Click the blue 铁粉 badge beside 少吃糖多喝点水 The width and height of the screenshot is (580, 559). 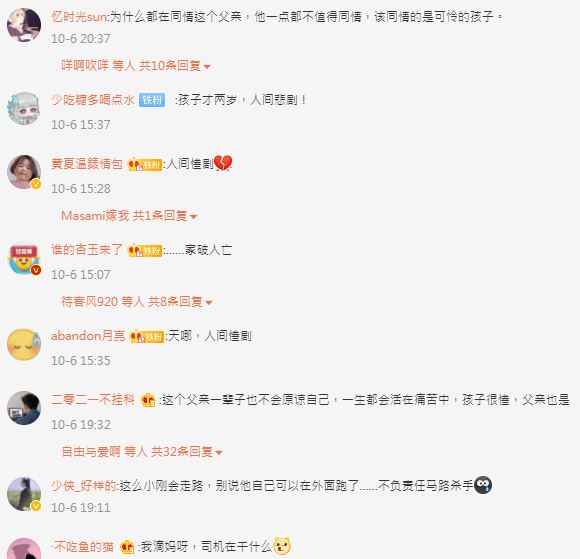coord(152,100)
